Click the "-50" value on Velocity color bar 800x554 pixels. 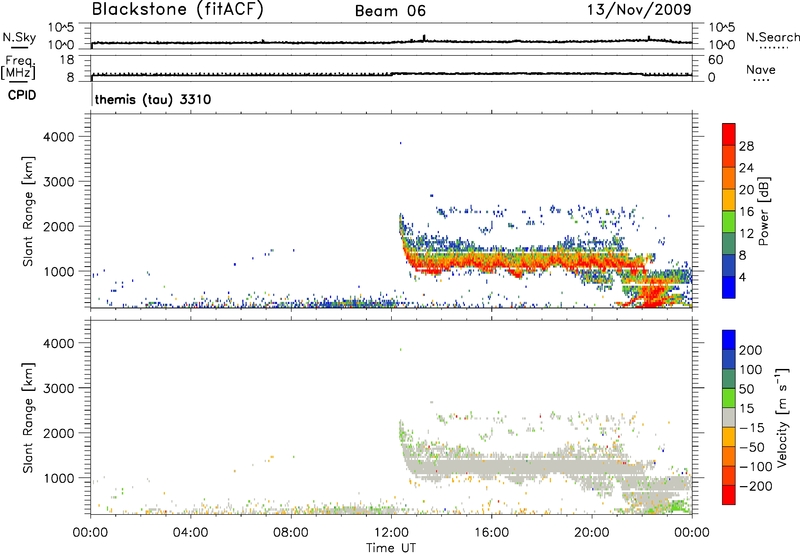point(752,447)
